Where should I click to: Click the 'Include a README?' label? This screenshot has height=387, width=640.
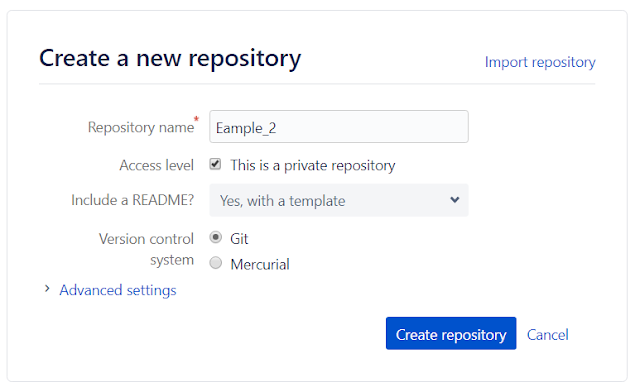132,200
